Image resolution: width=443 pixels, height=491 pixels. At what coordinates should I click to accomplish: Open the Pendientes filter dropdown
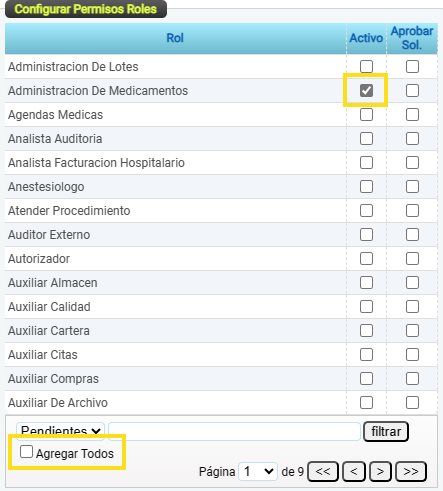(x=60, y=431)
